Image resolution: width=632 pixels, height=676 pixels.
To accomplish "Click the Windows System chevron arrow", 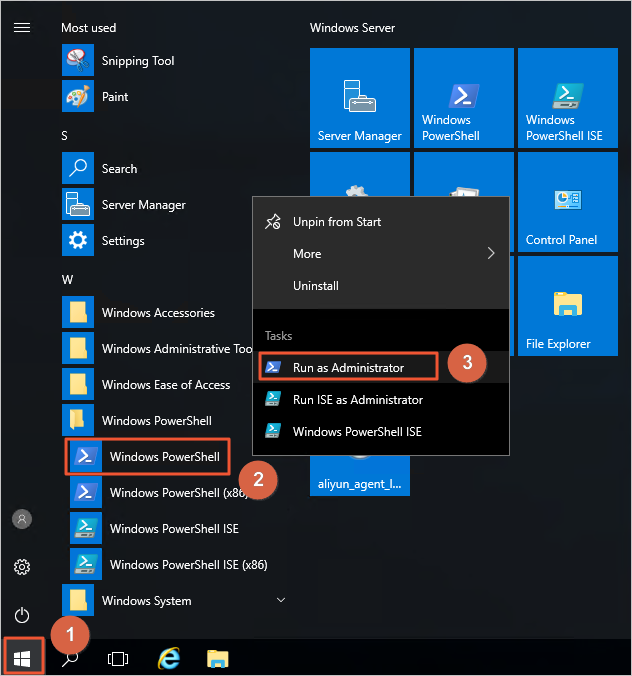I will tap(281, 600).
